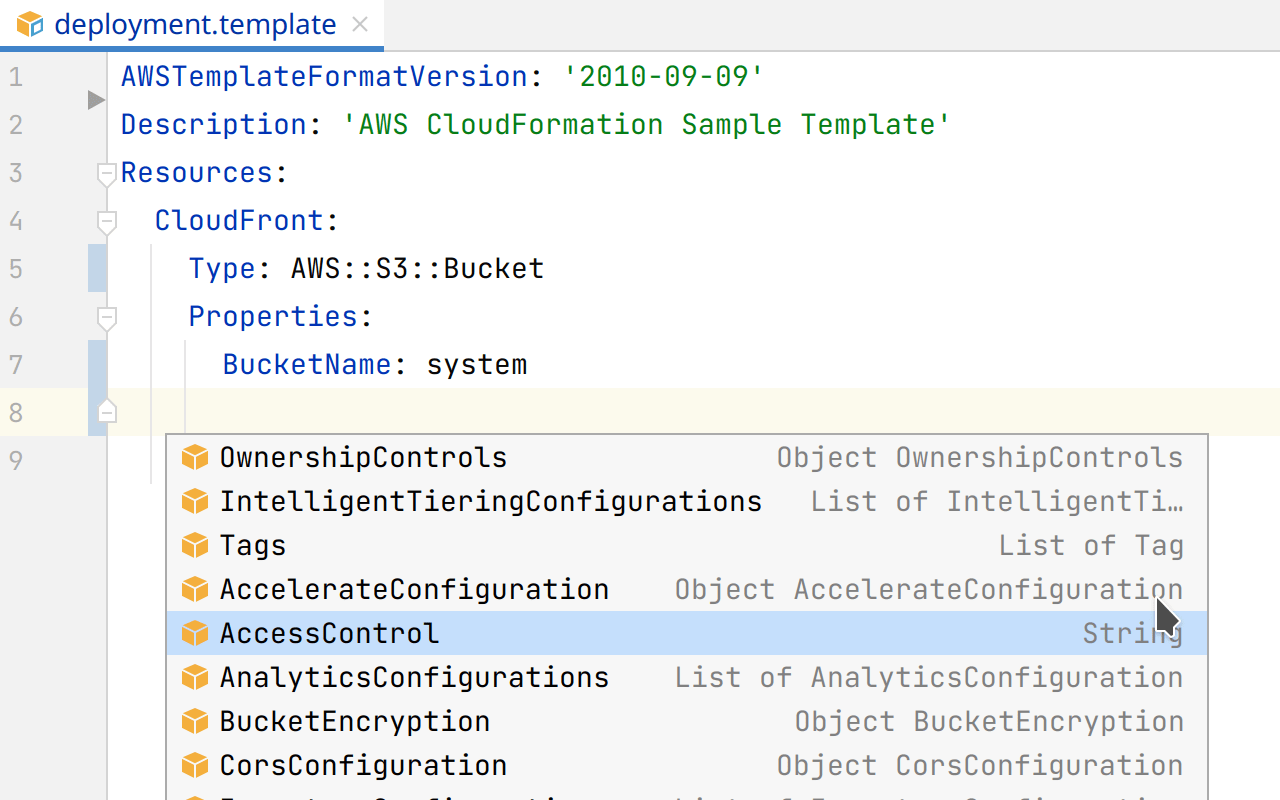Select the OwnershipControls completion suggestion
This screenshot has width=1280, height=800.
[x=363, y=458]
